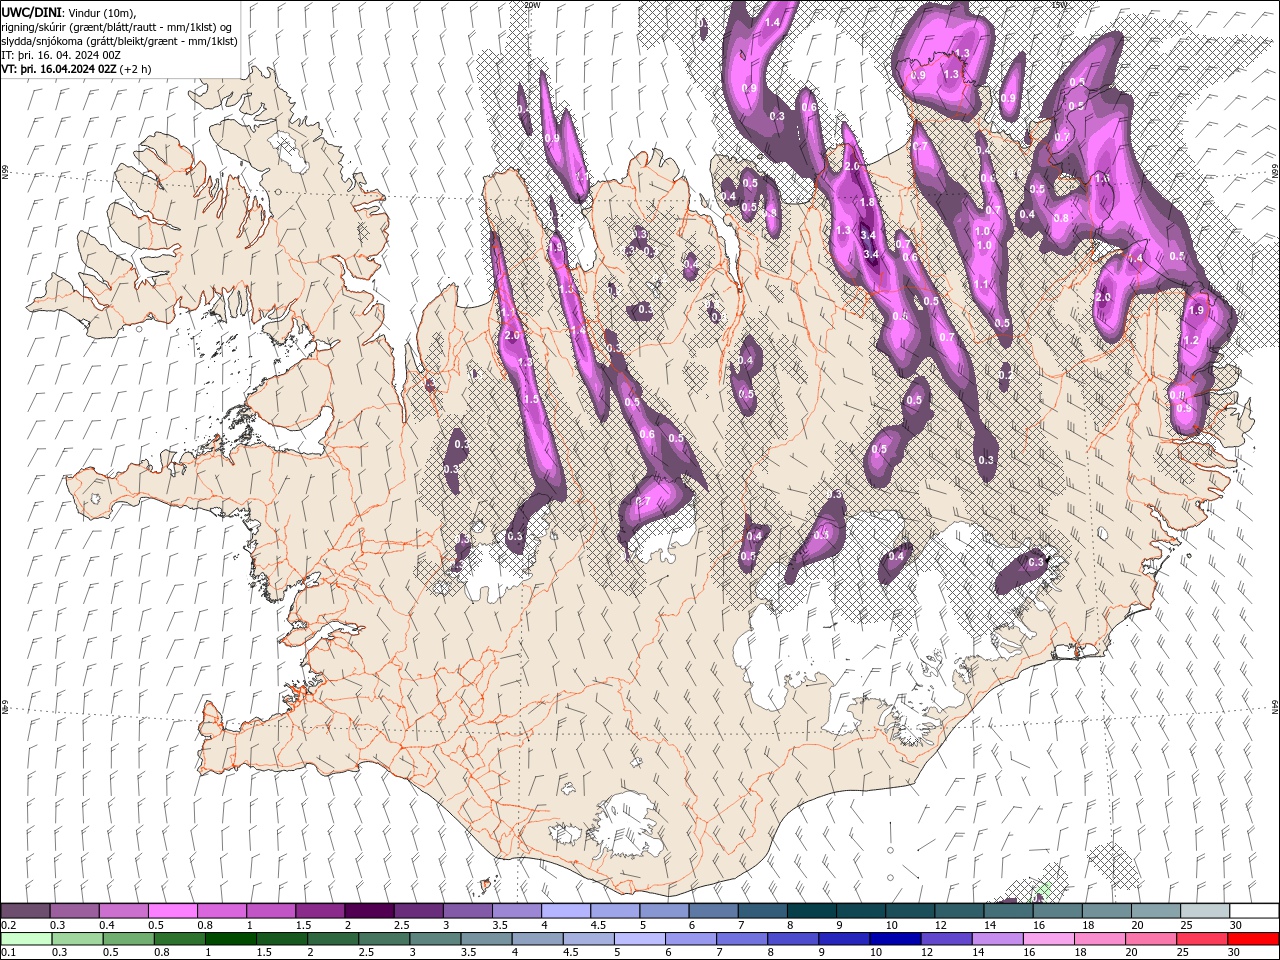Pick the bright red swatch after 30 in bottom row
Screen dimensions: 1280x960
point(1254,939)
